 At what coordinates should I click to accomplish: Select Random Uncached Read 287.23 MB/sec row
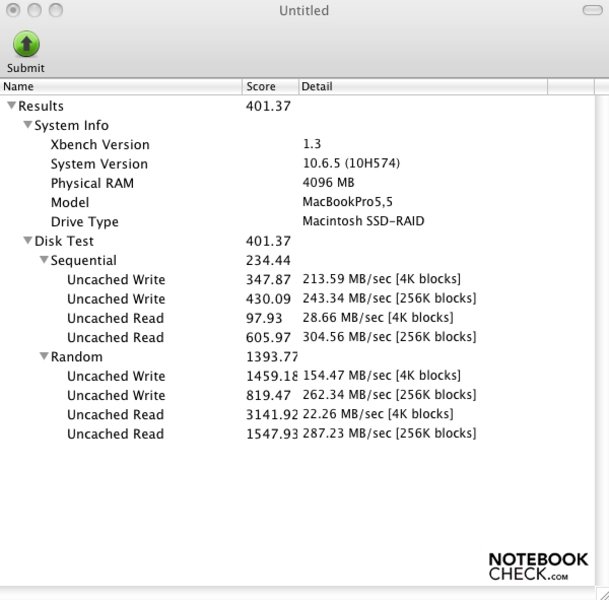coord(297,433)
